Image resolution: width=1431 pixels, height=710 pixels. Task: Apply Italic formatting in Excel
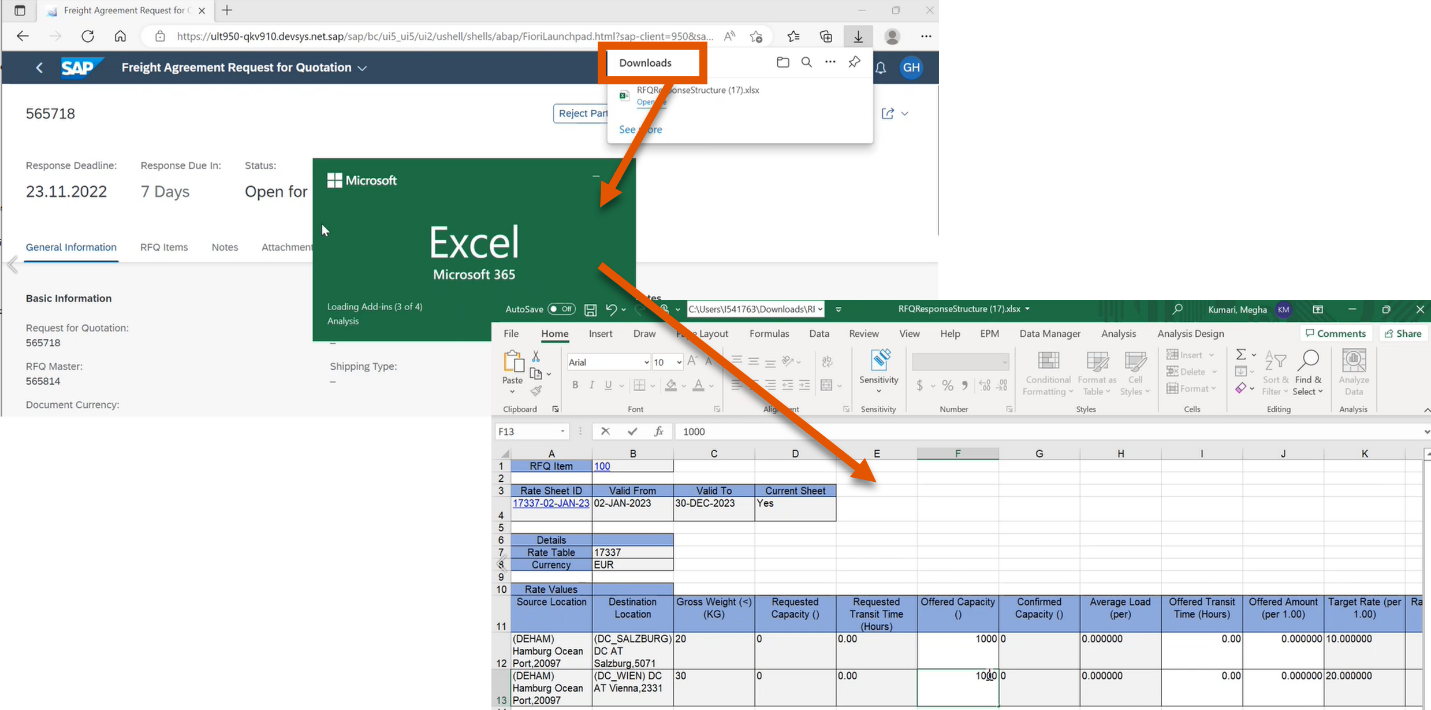592,385
